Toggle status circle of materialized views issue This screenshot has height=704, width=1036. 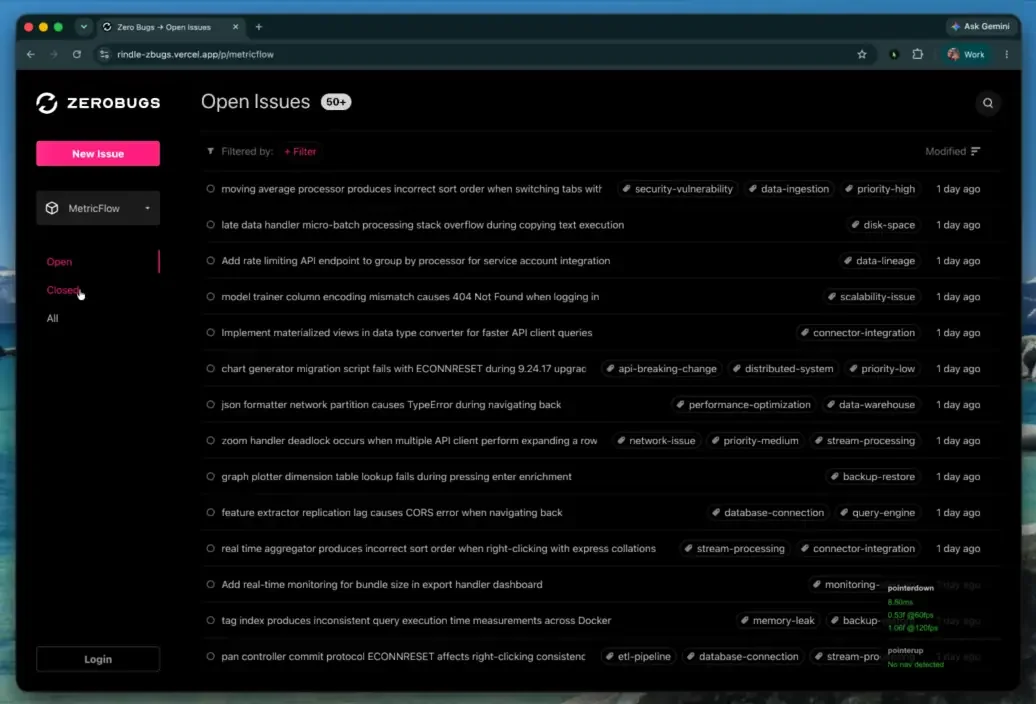[210, 333]
